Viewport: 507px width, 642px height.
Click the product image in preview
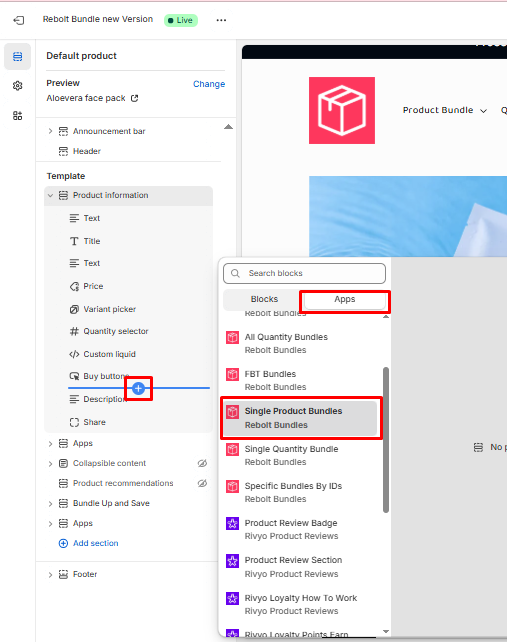[x=408, y=217]
